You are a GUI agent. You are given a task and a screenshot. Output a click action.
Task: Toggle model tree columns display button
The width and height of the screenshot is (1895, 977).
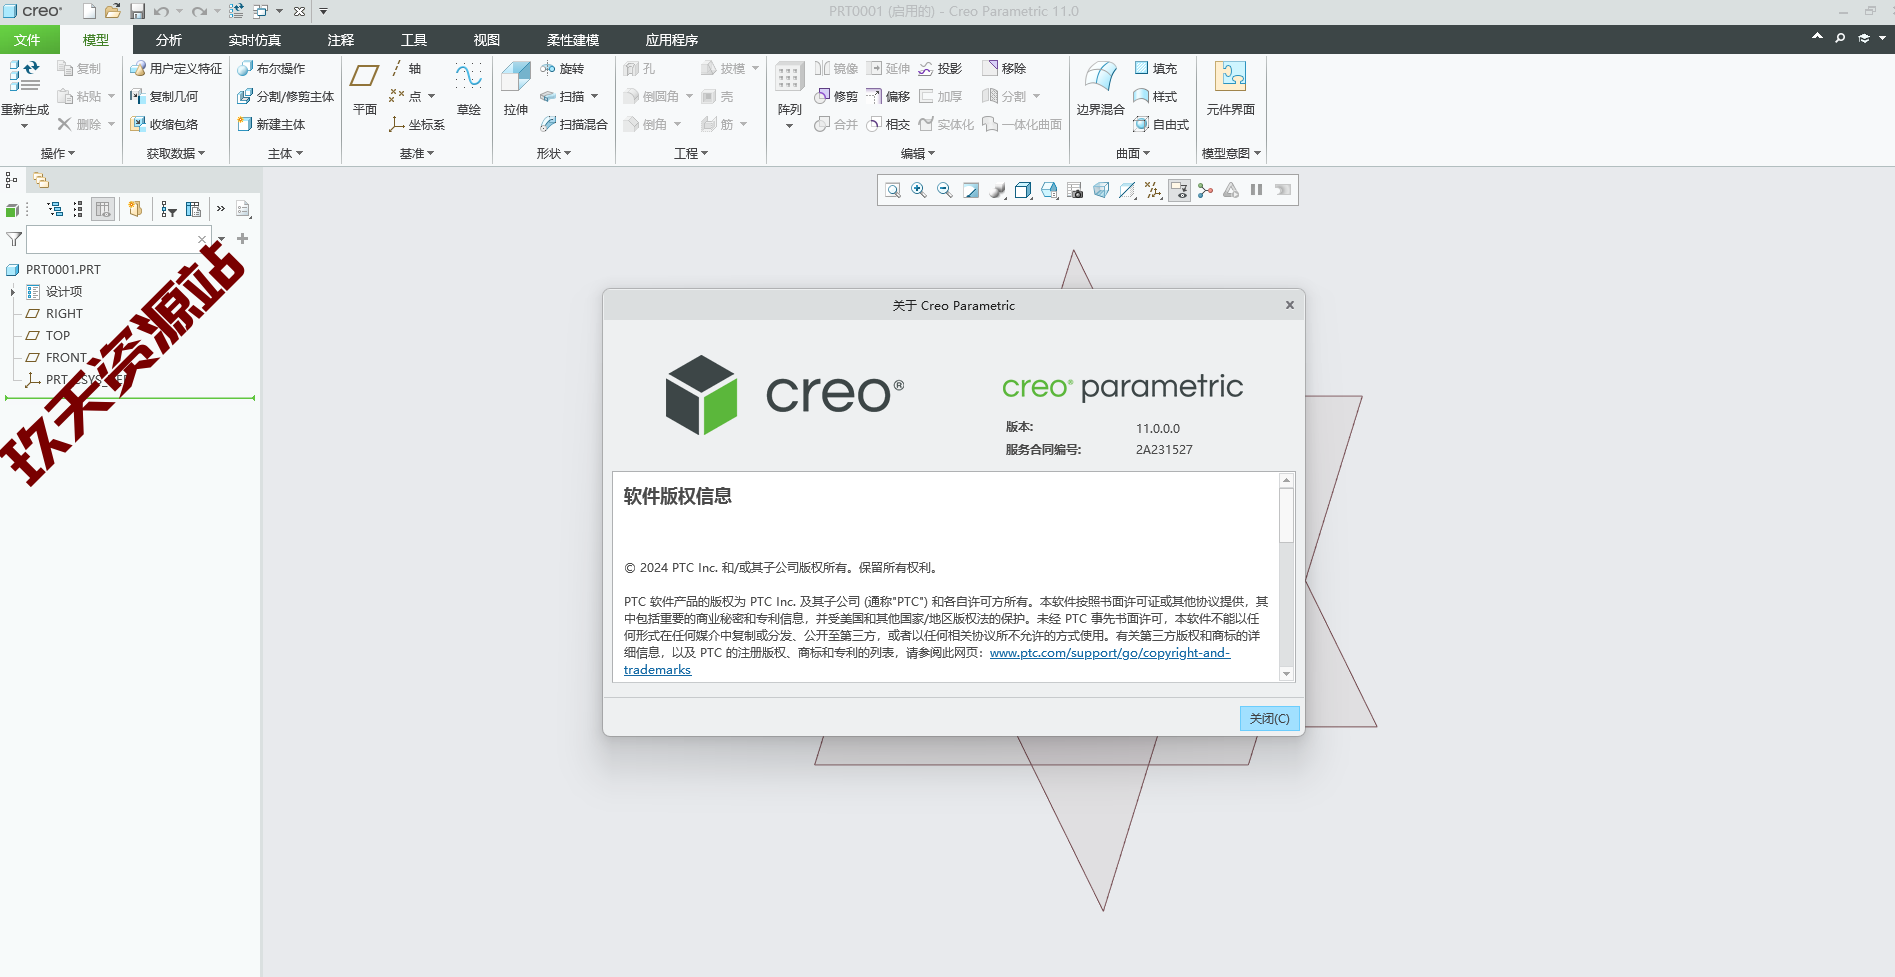click(x=103, y=209)
